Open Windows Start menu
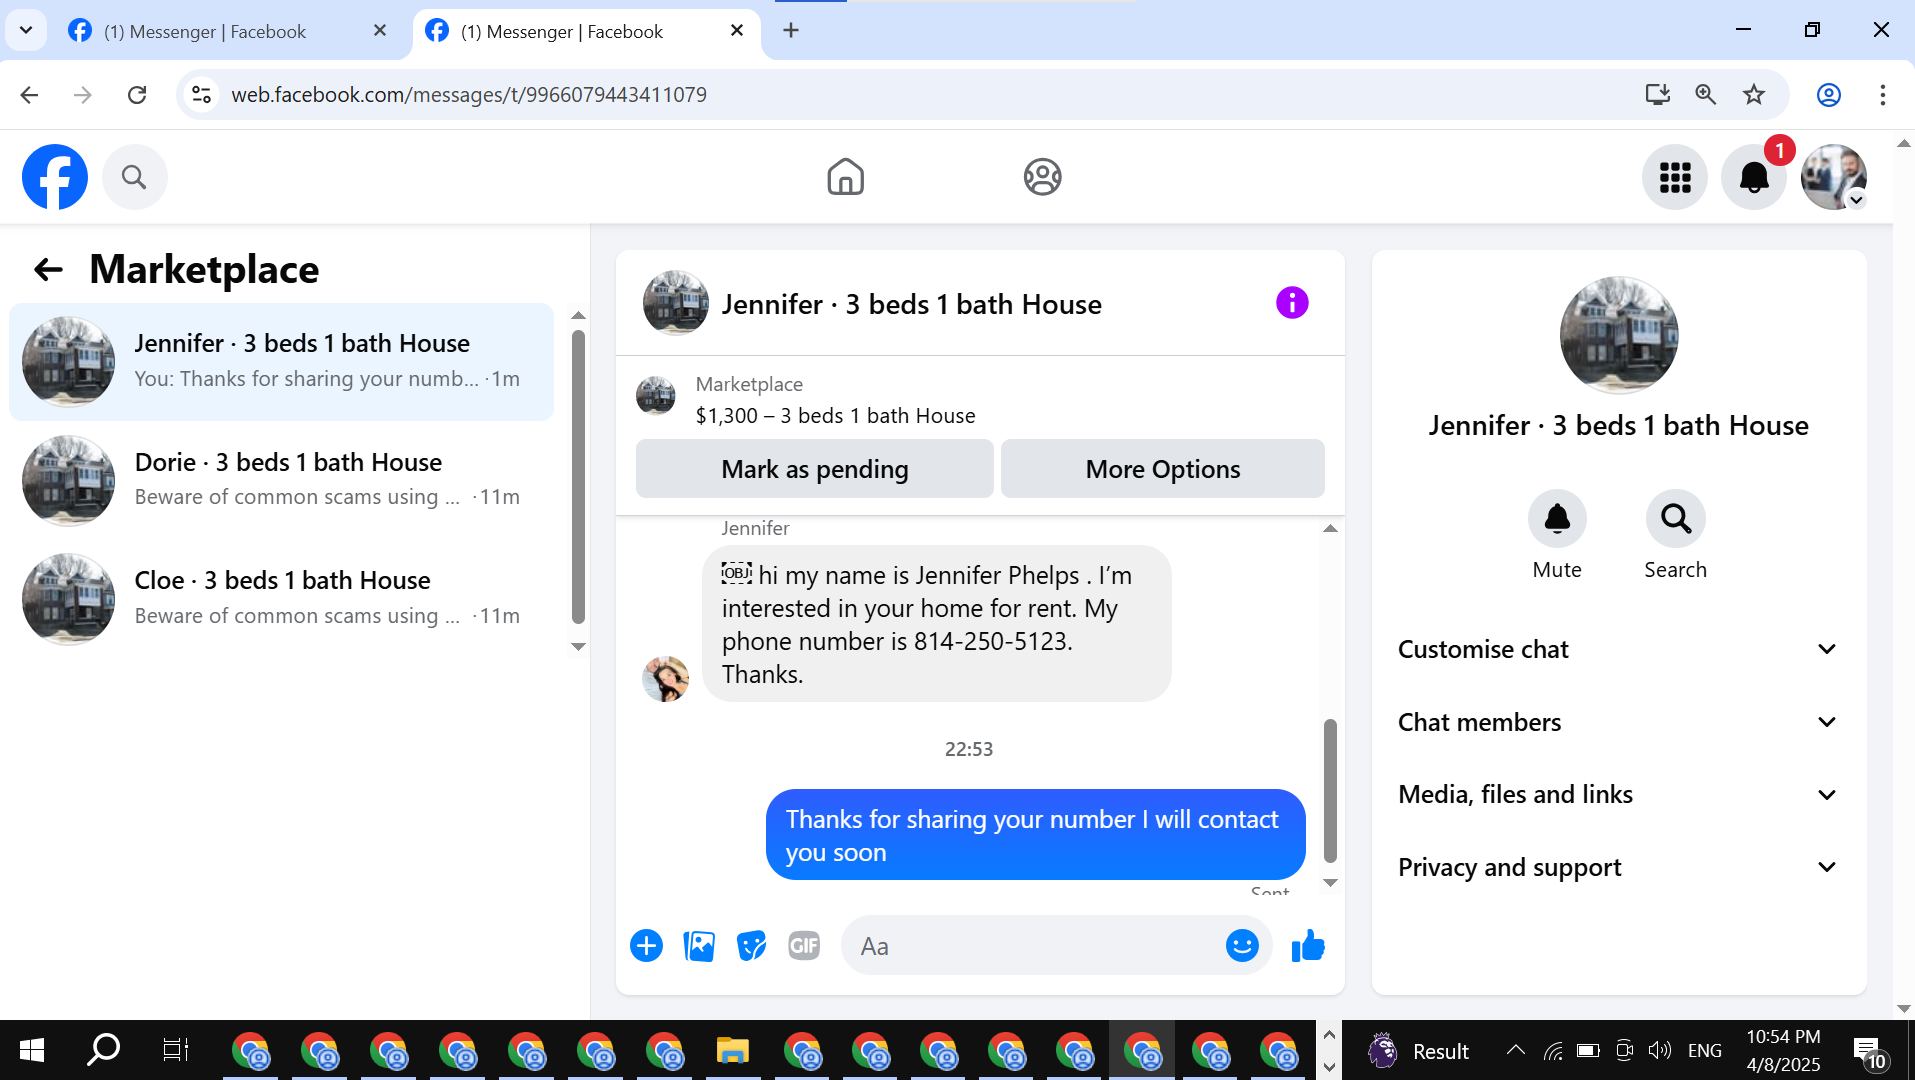The height and width of the screenshot is (1080, 1915). tap(32, 1050)
